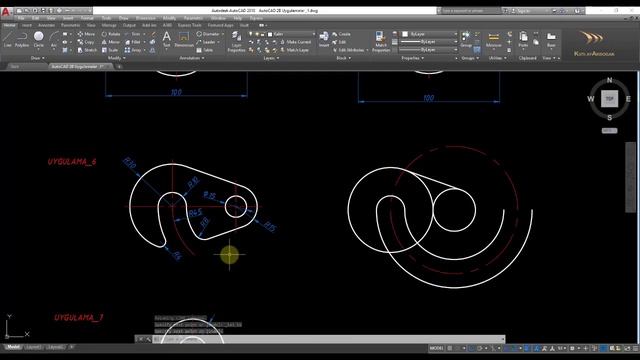
Task: Click the N compass direction on ViewCube
Action: [609, 80]
